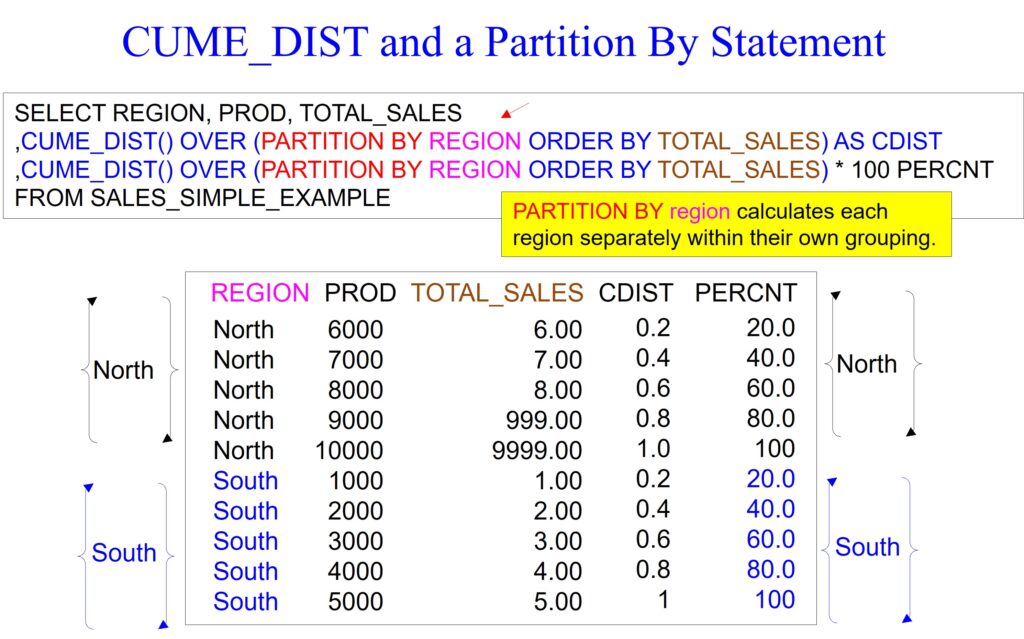The height and width of the screenshot is (639, 1024).
Task: Click the blue South label in the right bracket
Action: [x=867, y=547]
